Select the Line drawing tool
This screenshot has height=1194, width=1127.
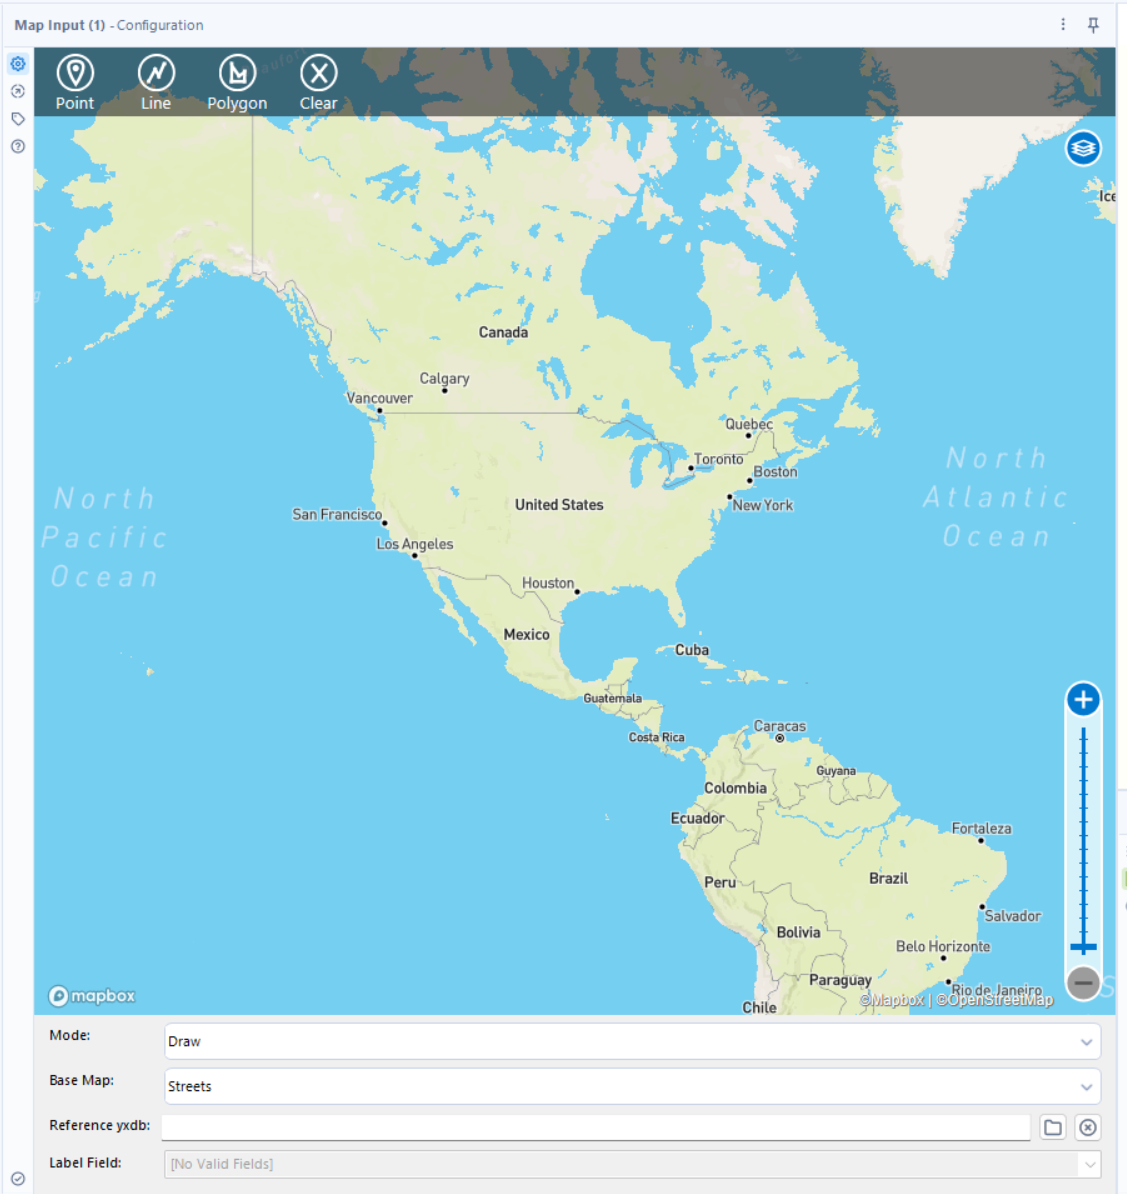click(x=156, y=82)
